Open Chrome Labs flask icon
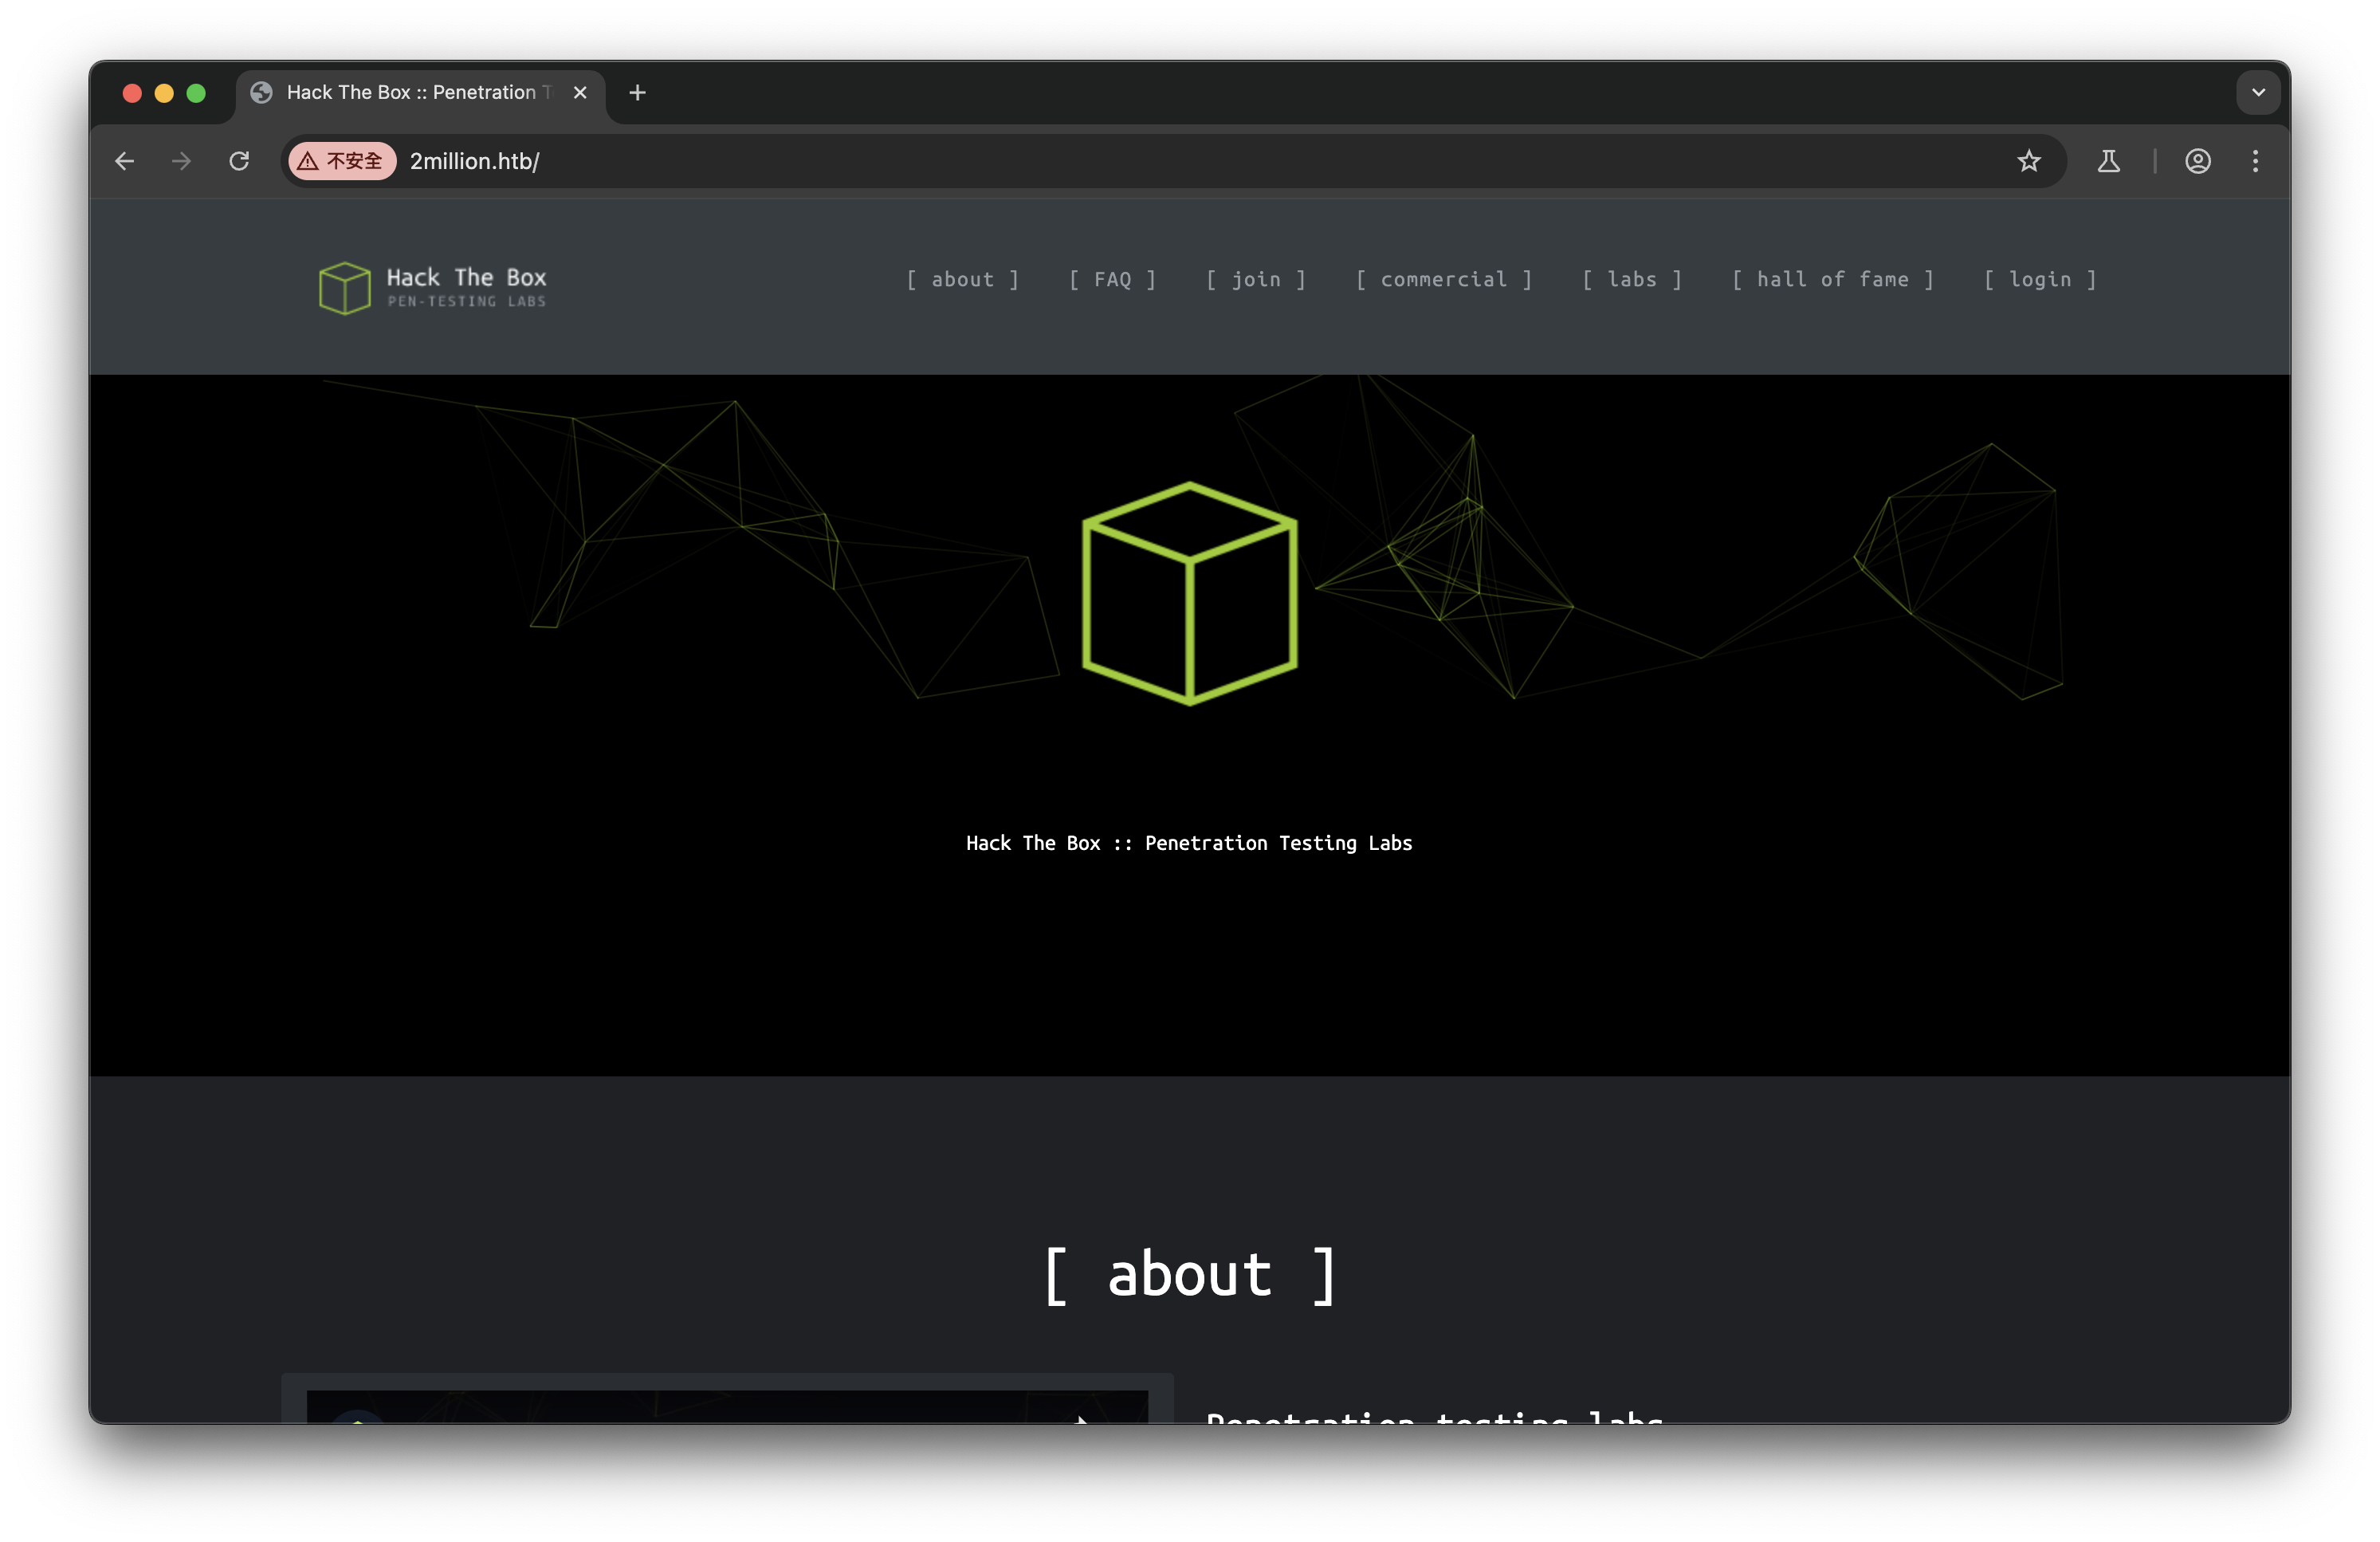The height and width of the screenshot is (1542, 2380). coord(2109,161)
